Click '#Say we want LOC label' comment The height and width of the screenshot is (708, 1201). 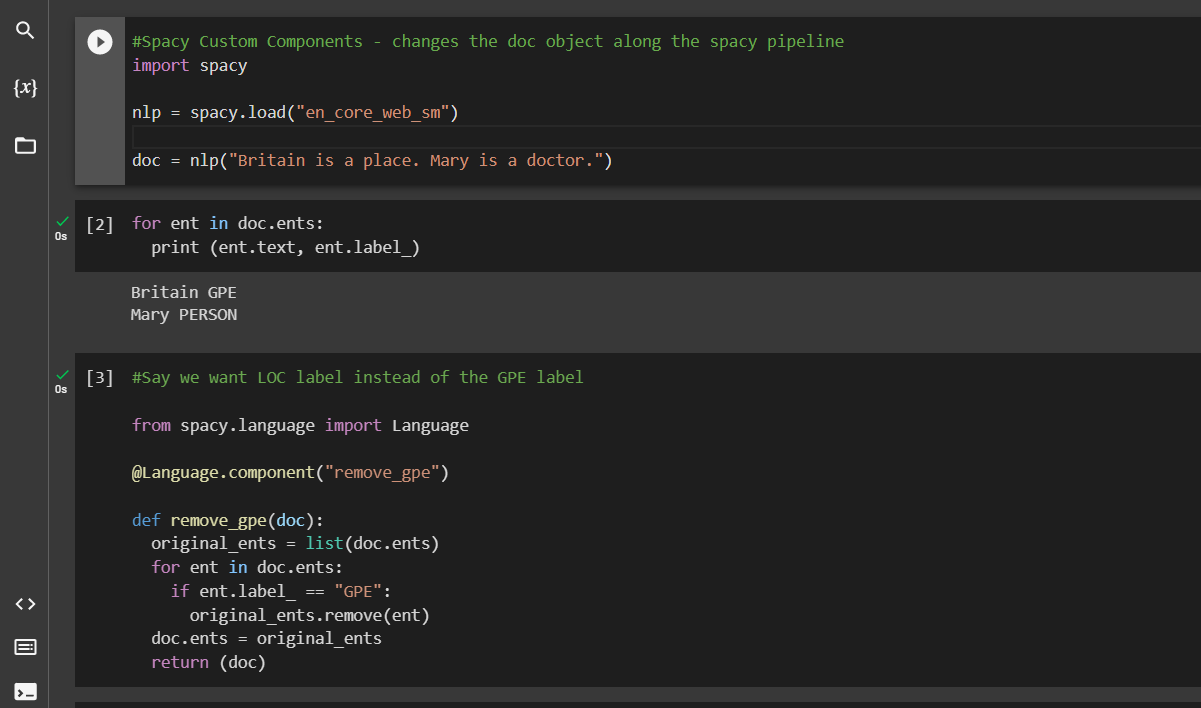point(357,378)
